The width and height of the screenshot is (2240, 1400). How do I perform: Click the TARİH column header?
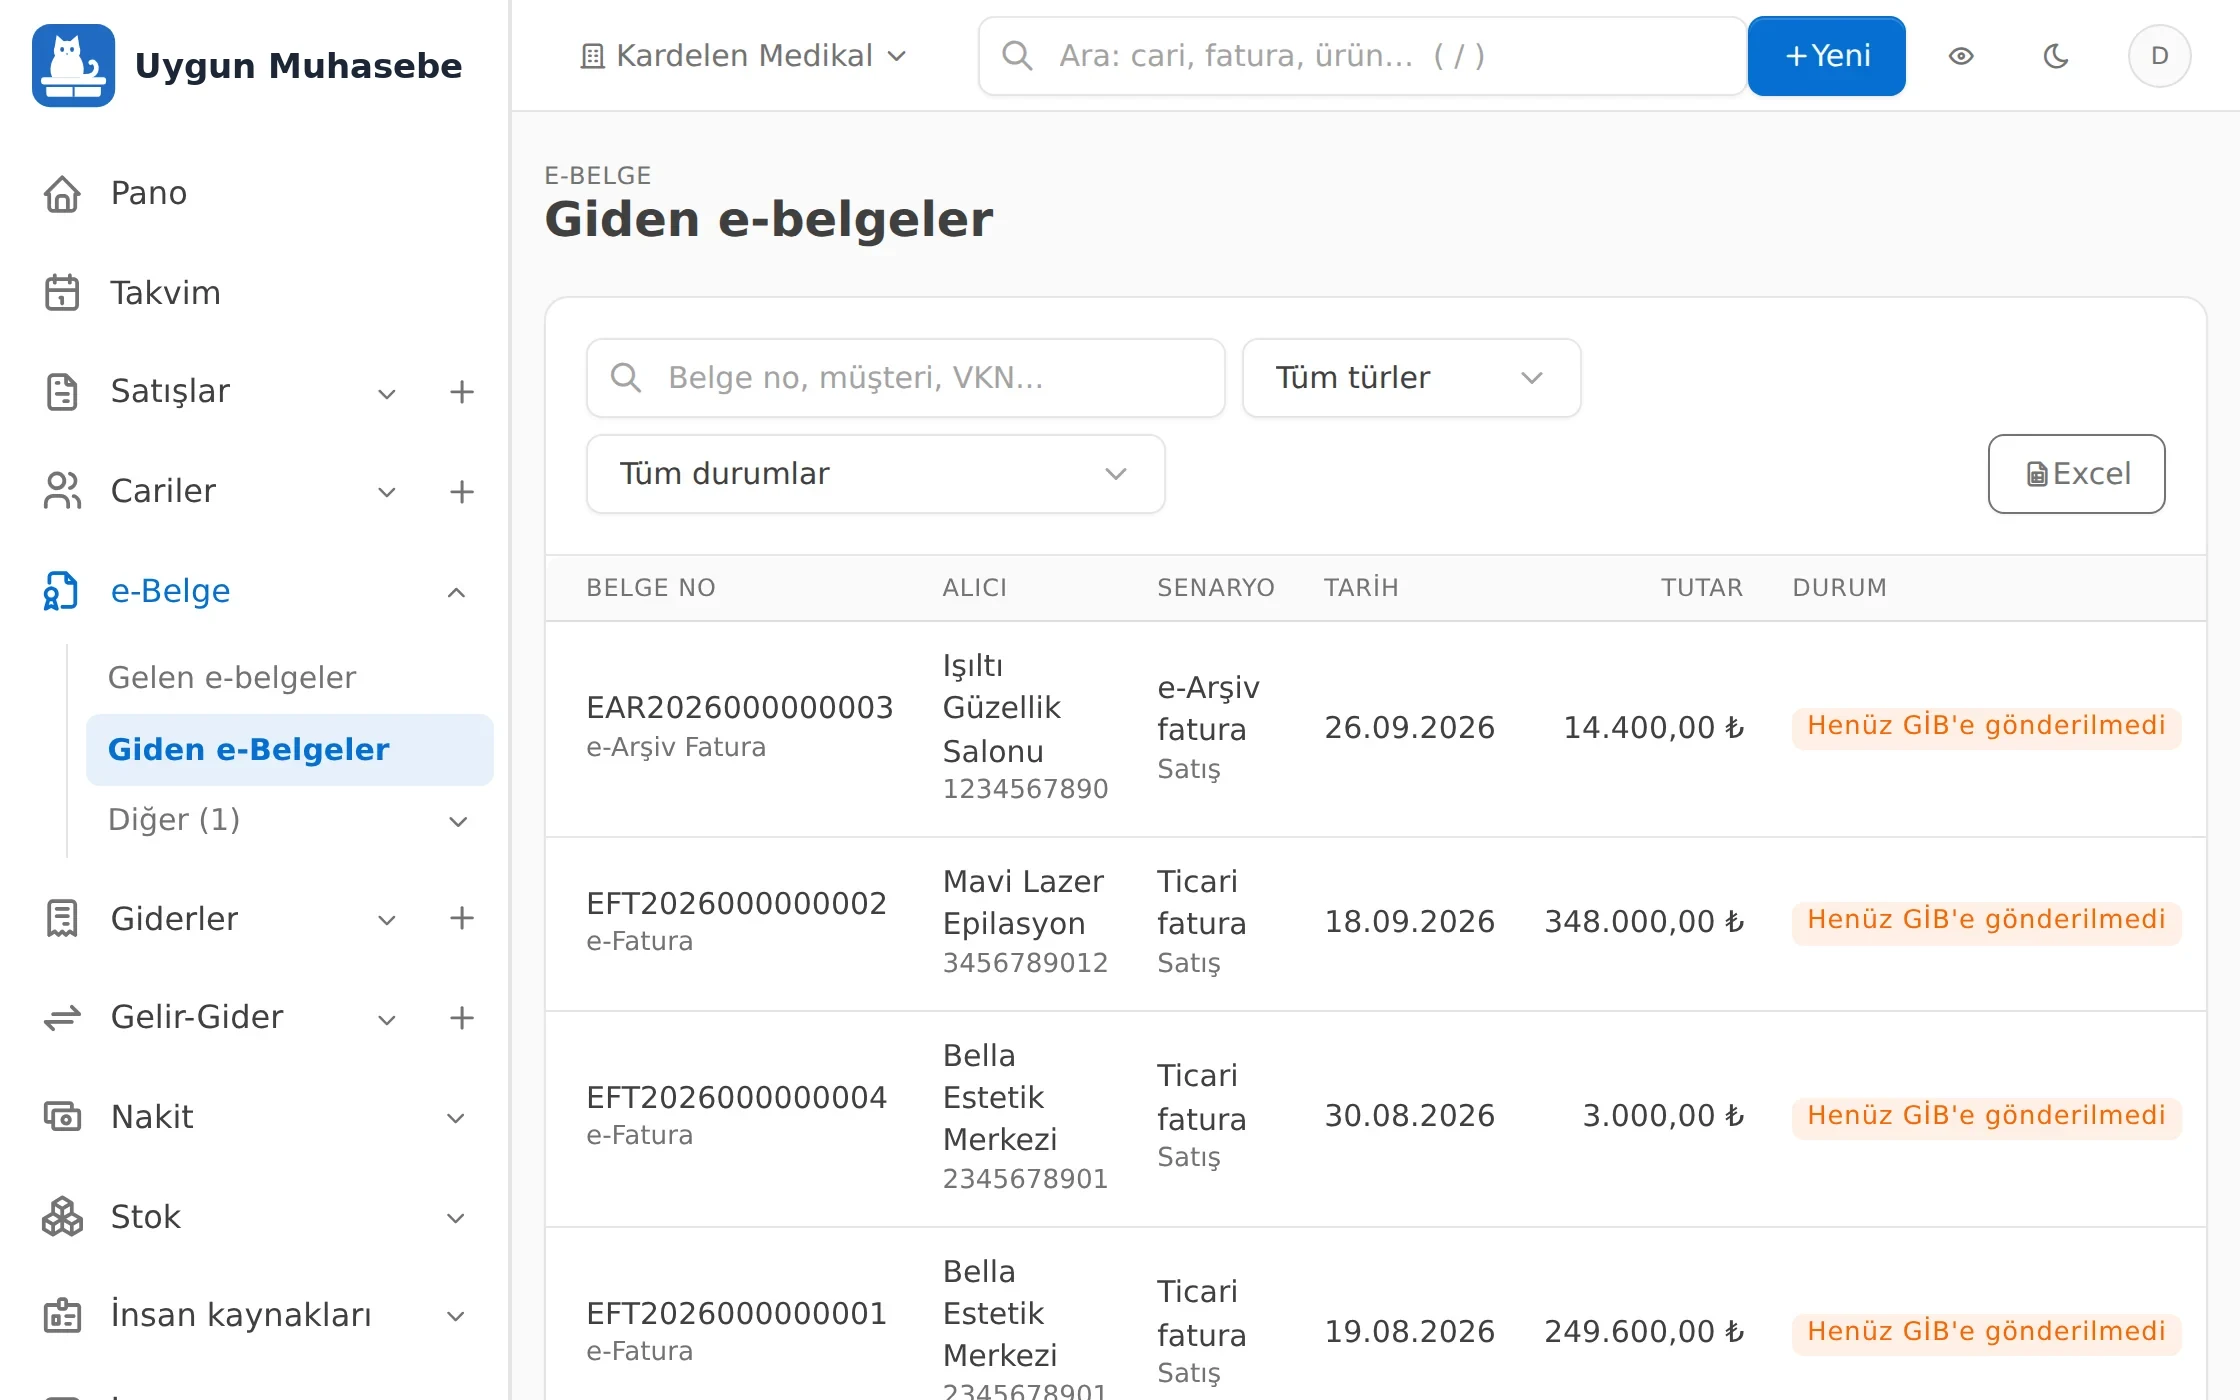[1361, 588]
